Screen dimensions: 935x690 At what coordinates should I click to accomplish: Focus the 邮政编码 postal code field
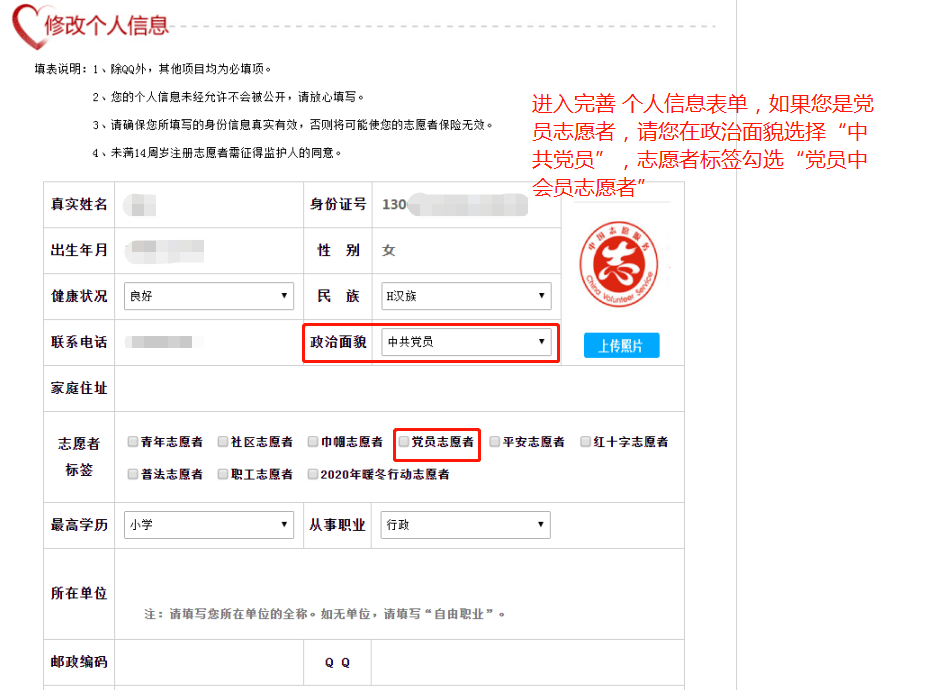pyautogui.click(x=208, y=662)
